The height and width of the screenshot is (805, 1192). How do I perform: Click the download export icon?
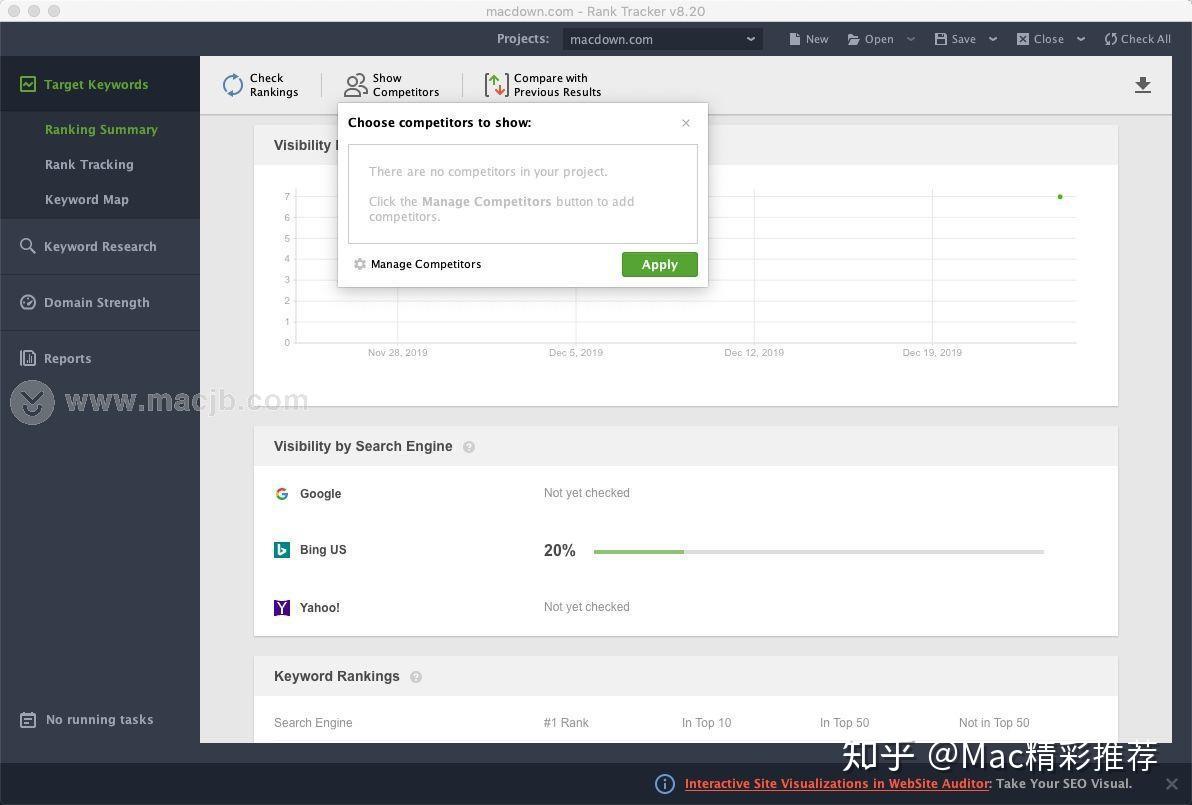click(x=1143, y=84)
